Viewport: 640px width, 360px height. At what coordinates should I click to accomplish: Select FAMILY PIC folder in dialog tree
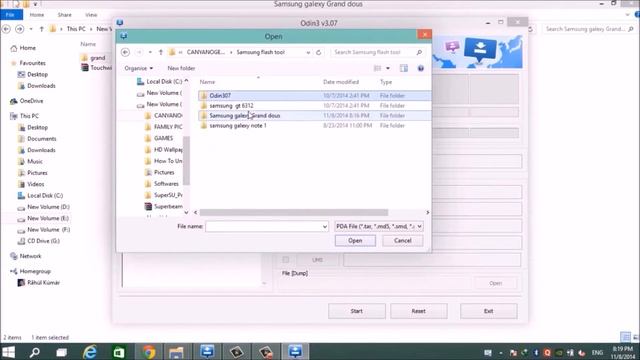163,127
